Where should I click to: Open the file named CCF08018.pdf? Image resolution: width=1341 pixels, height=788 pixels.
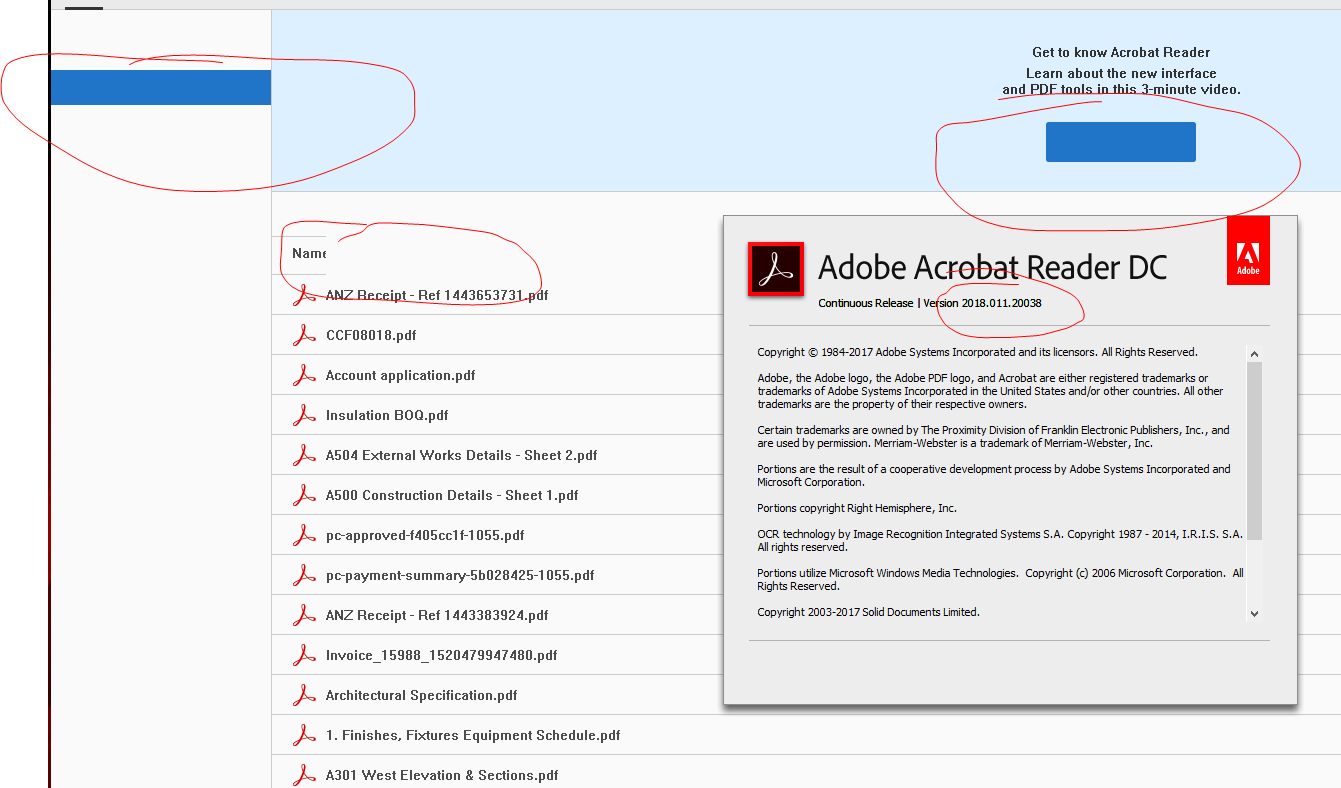371,335
